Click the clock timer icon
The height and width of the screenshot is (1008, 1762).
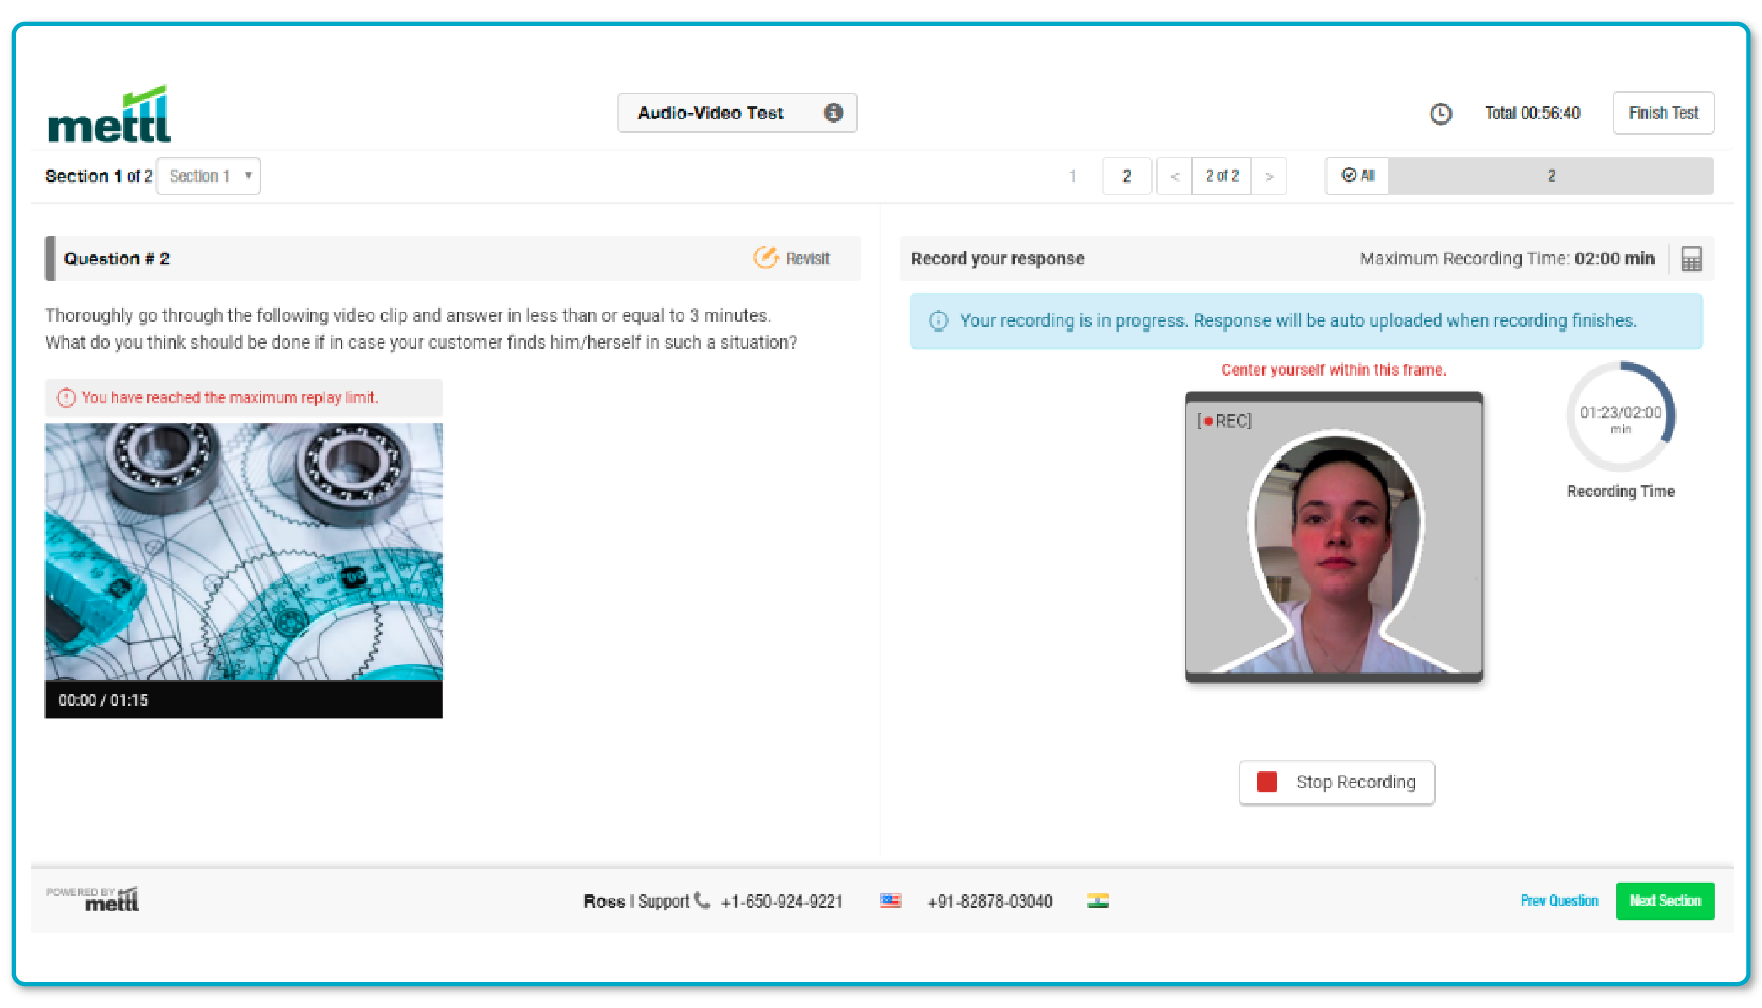coord(1441,114)
